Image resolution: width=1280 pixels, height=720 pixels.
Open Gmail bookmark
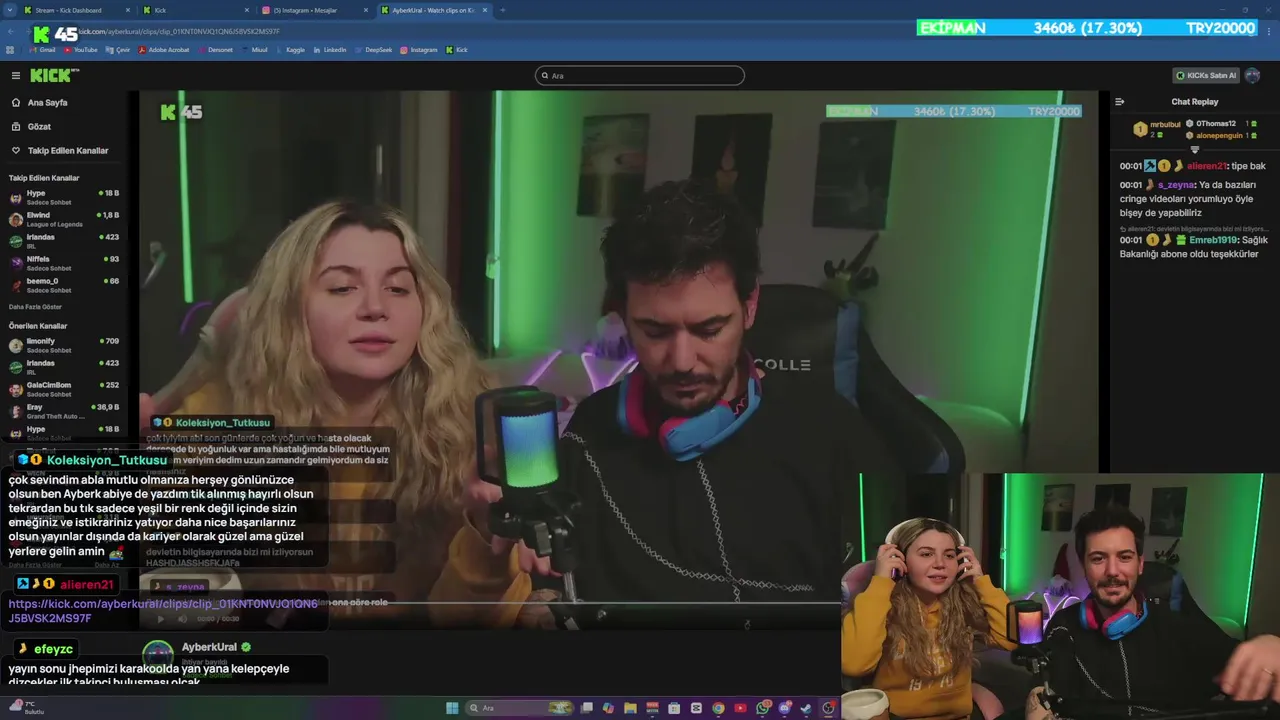(x=42, y=50)
